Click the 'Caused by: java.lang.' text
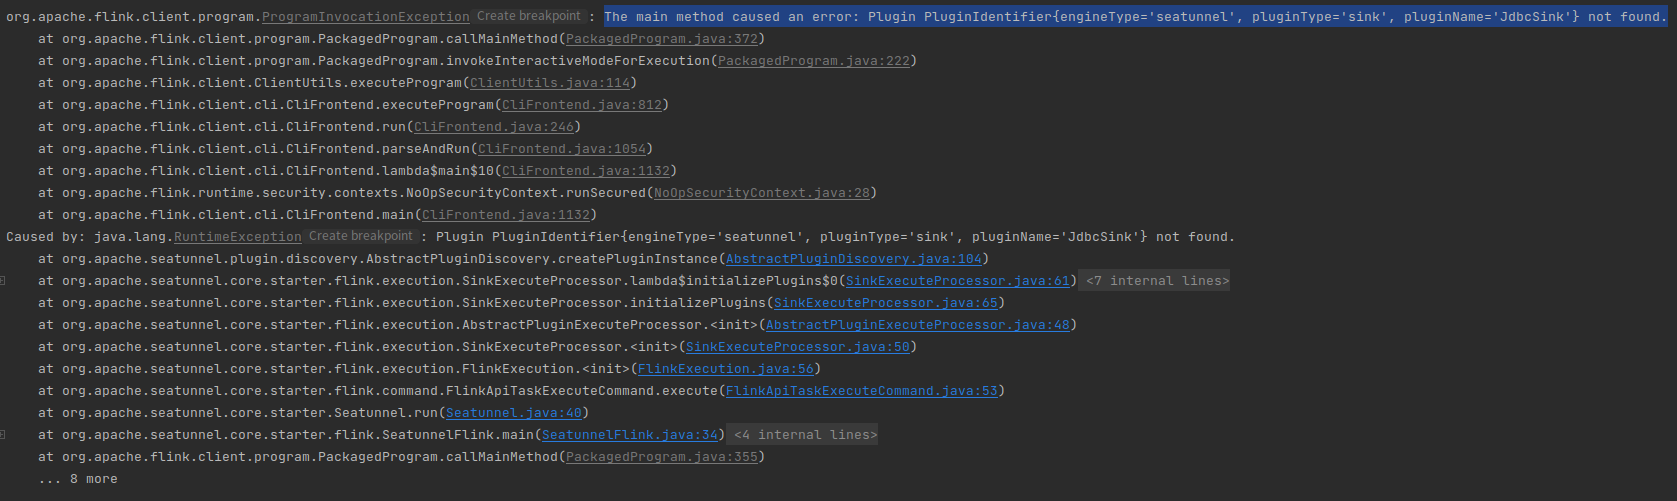The height and width of the screenshot is (501, 1677). coord(90,237)
